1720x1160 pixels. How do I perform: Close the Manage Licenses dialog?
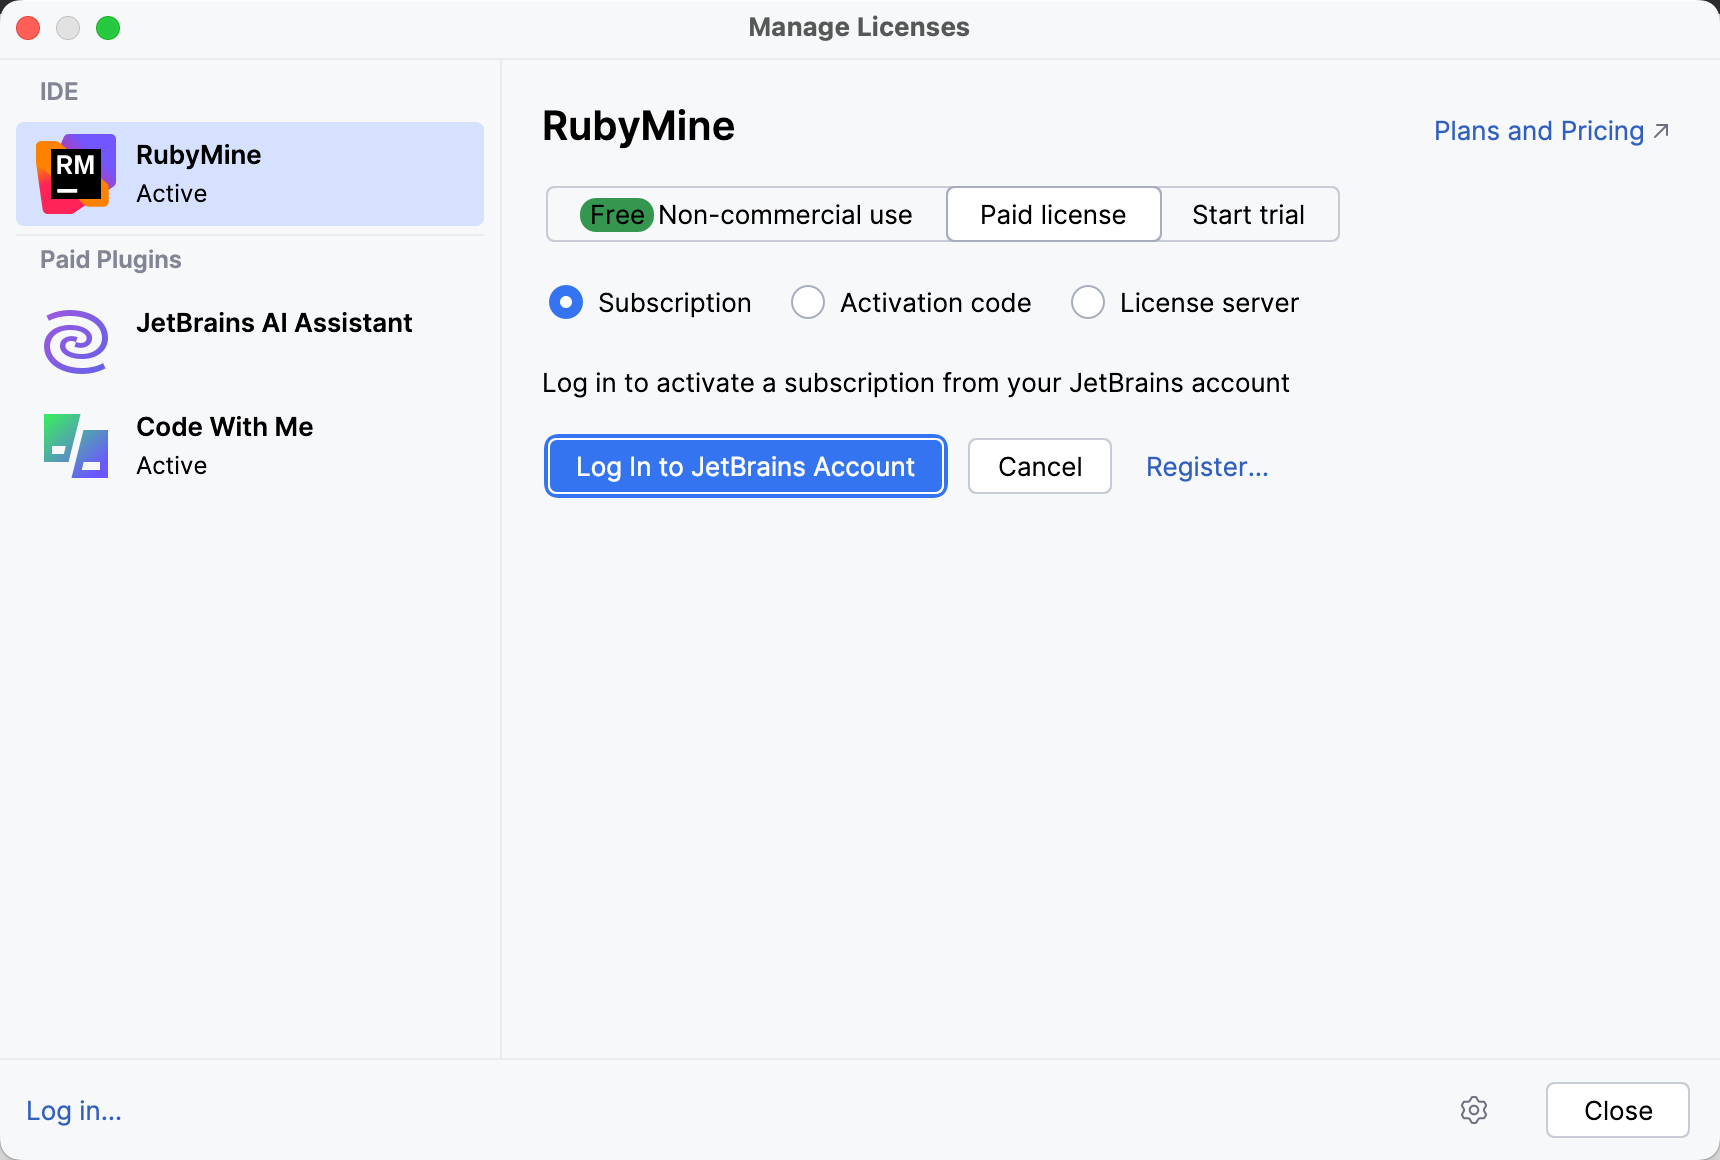pyautogui.click(x=1617, y=1110)
